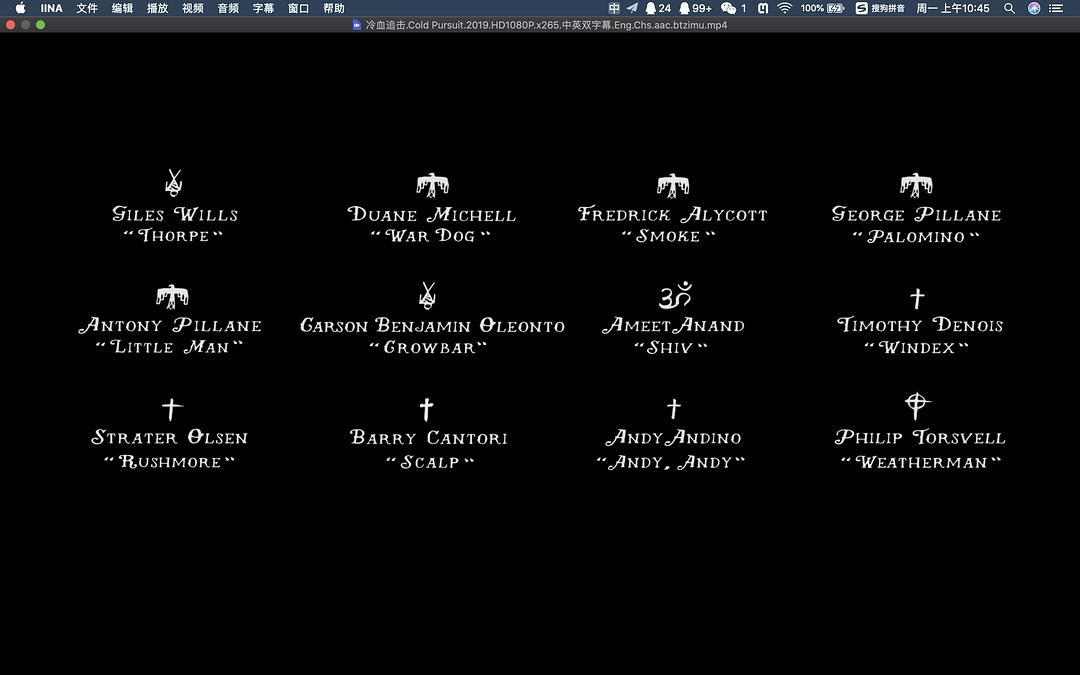Launch Siri from the menu bar

coord(1033,8)
